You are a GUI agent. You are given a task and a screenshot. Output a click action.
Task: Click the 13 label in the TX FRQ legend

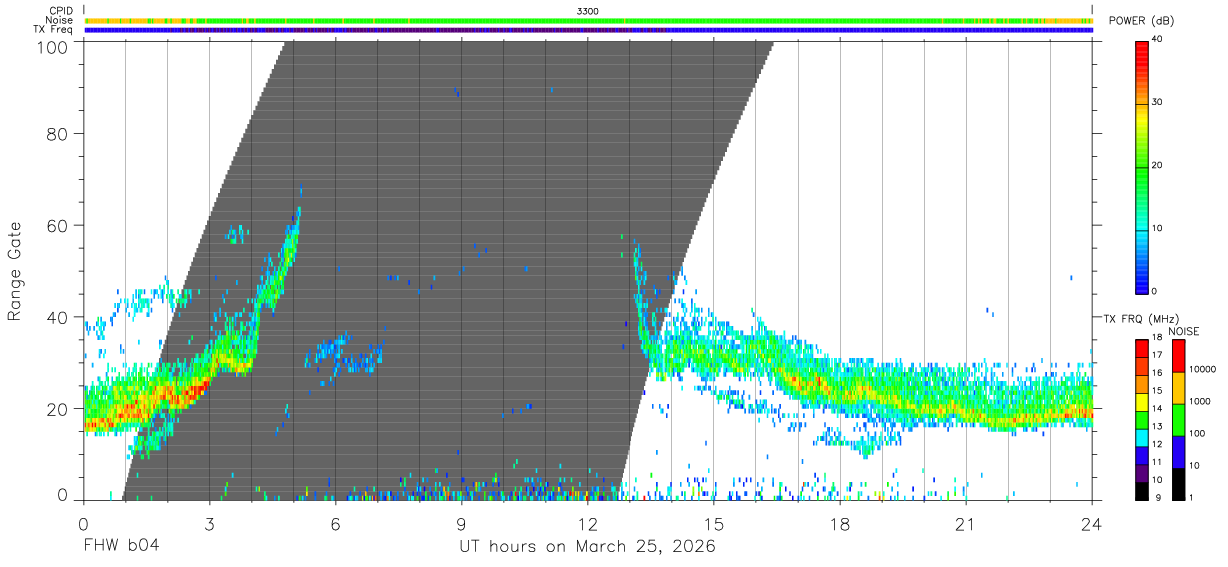click(1157, 428)
